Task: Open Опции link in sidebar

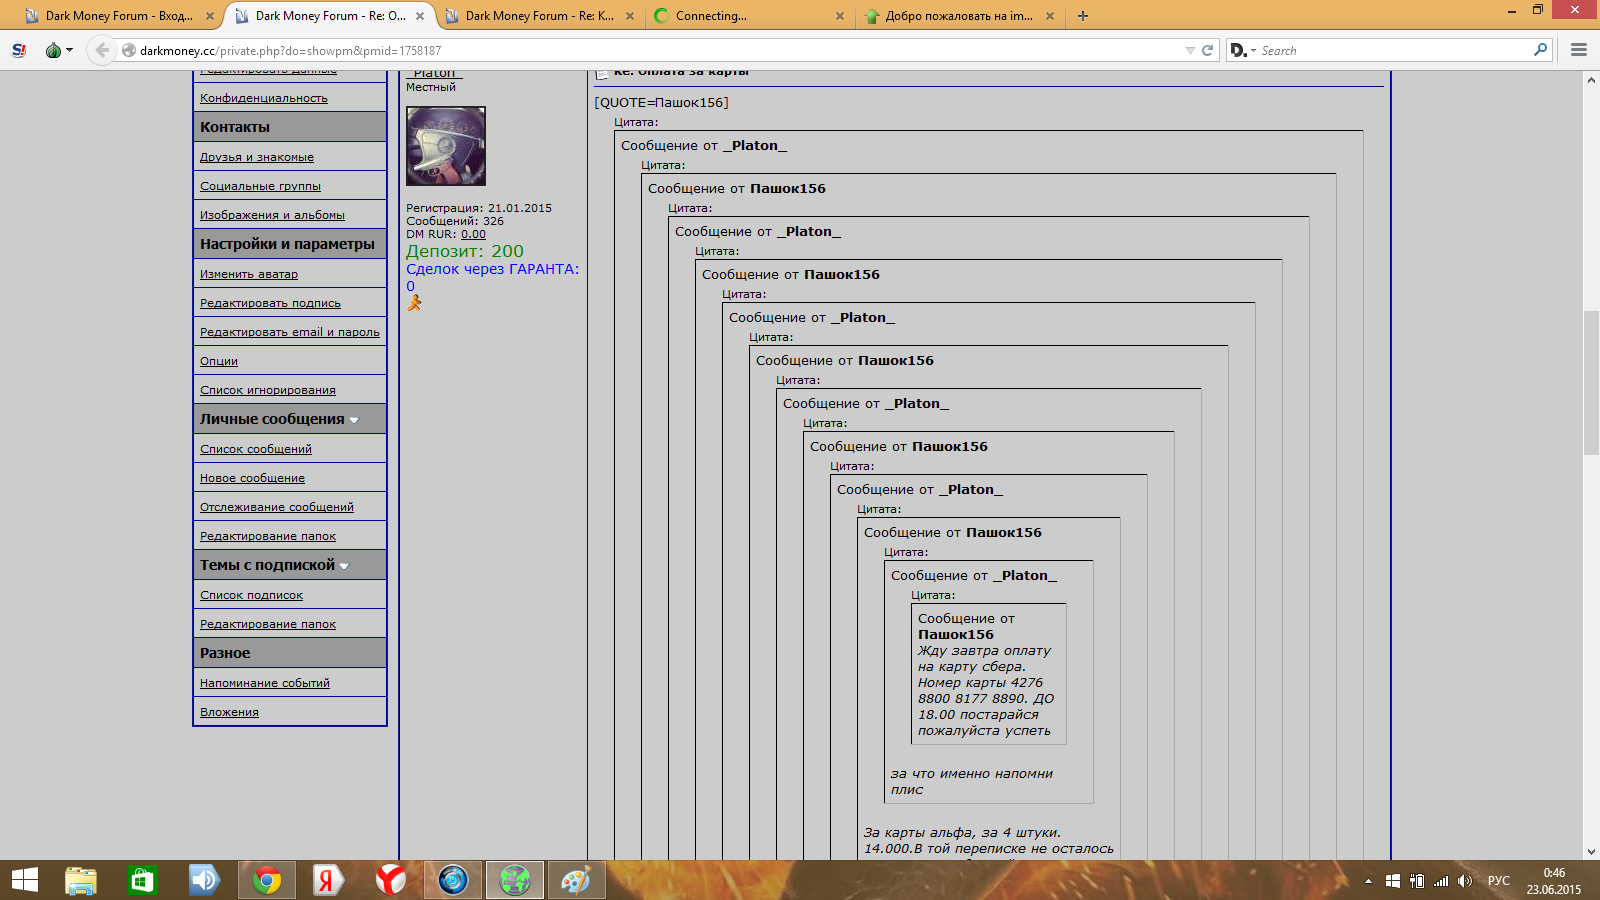Action: coord(219,361)
